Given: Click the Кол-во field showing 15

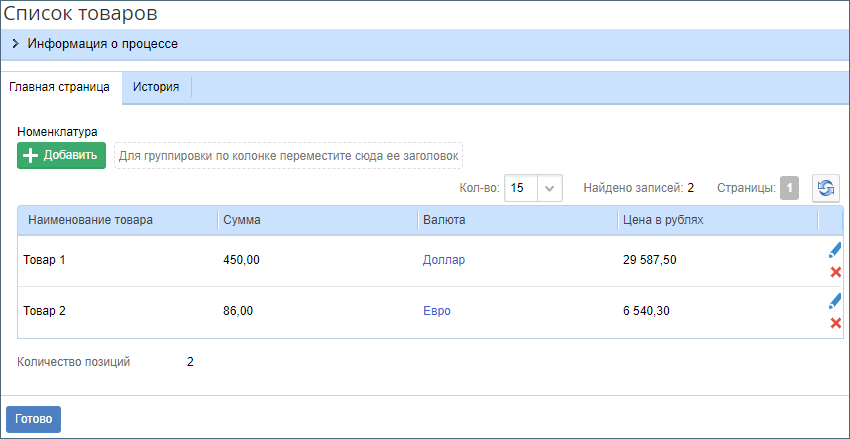Looking at the screenshot, I should [521, 188].
